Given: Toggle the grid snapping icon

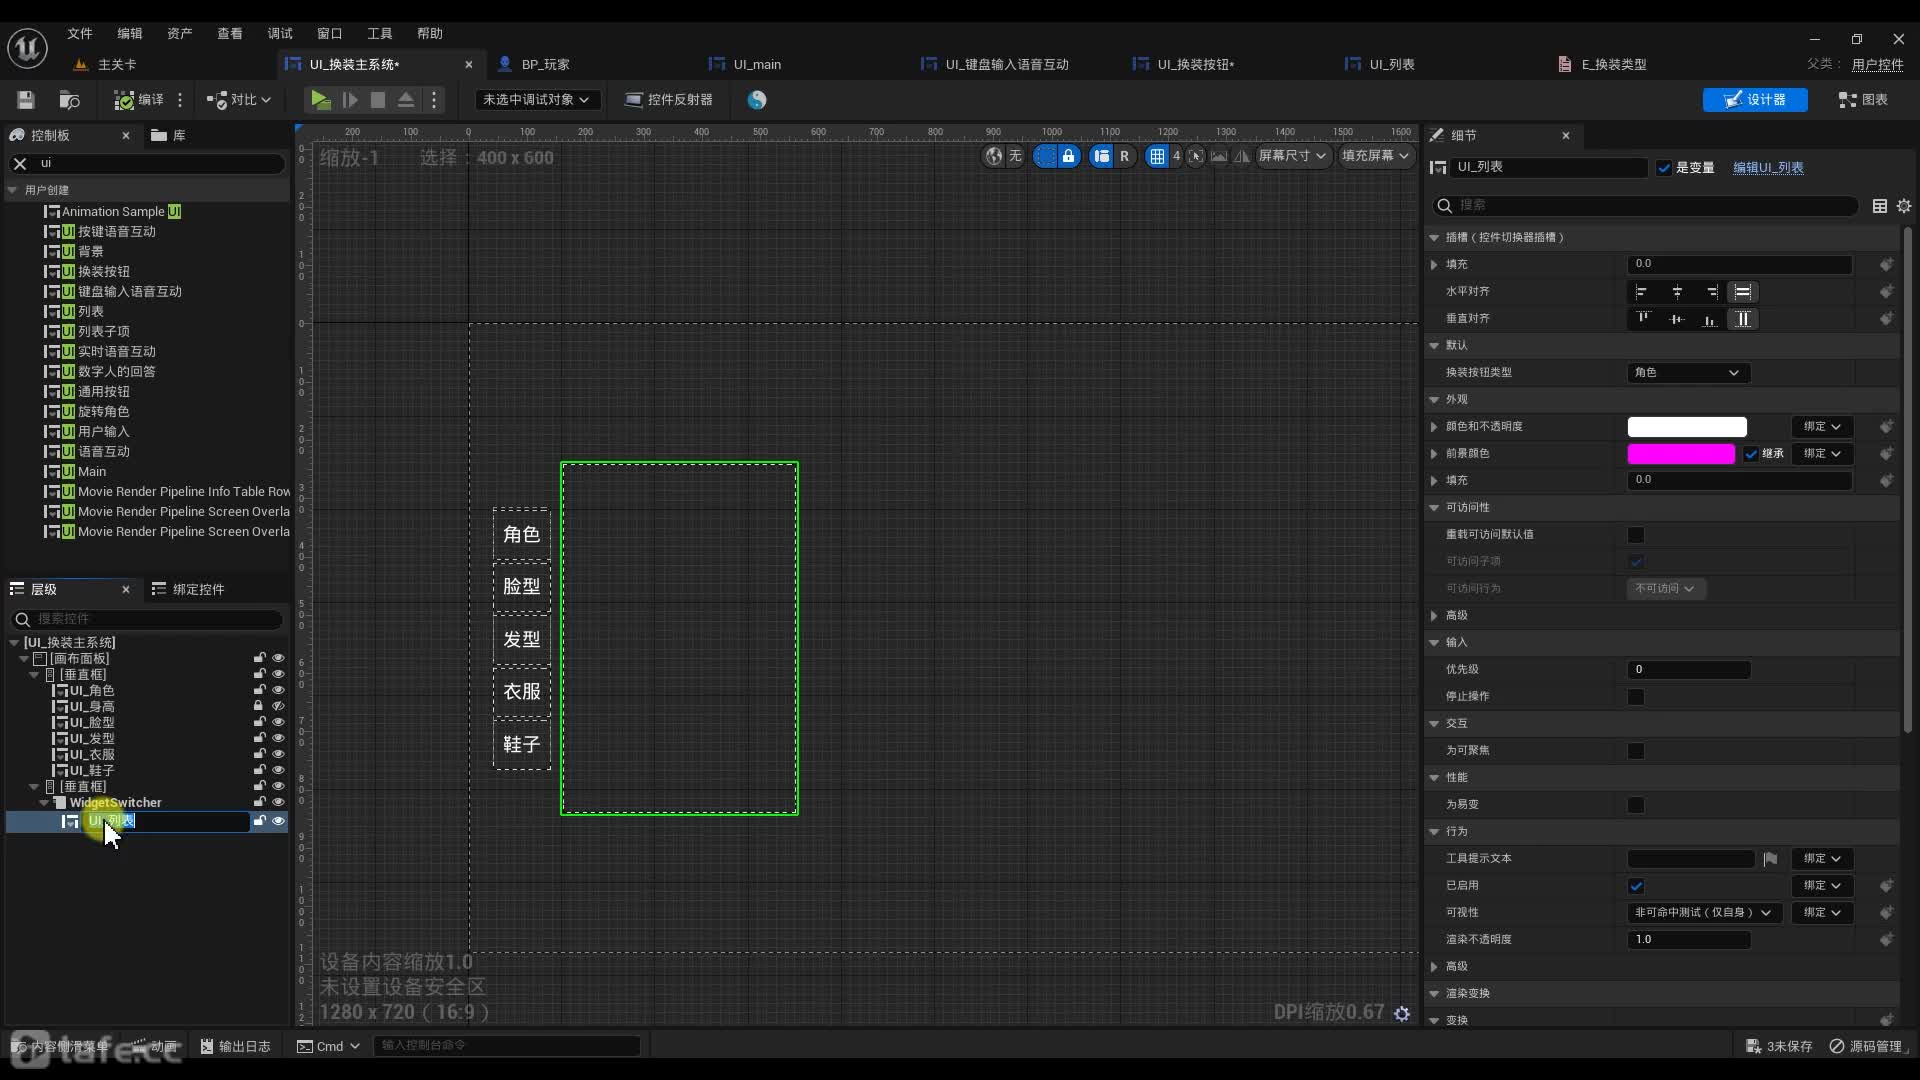Looking at the screenshot, I should 1157,156.
